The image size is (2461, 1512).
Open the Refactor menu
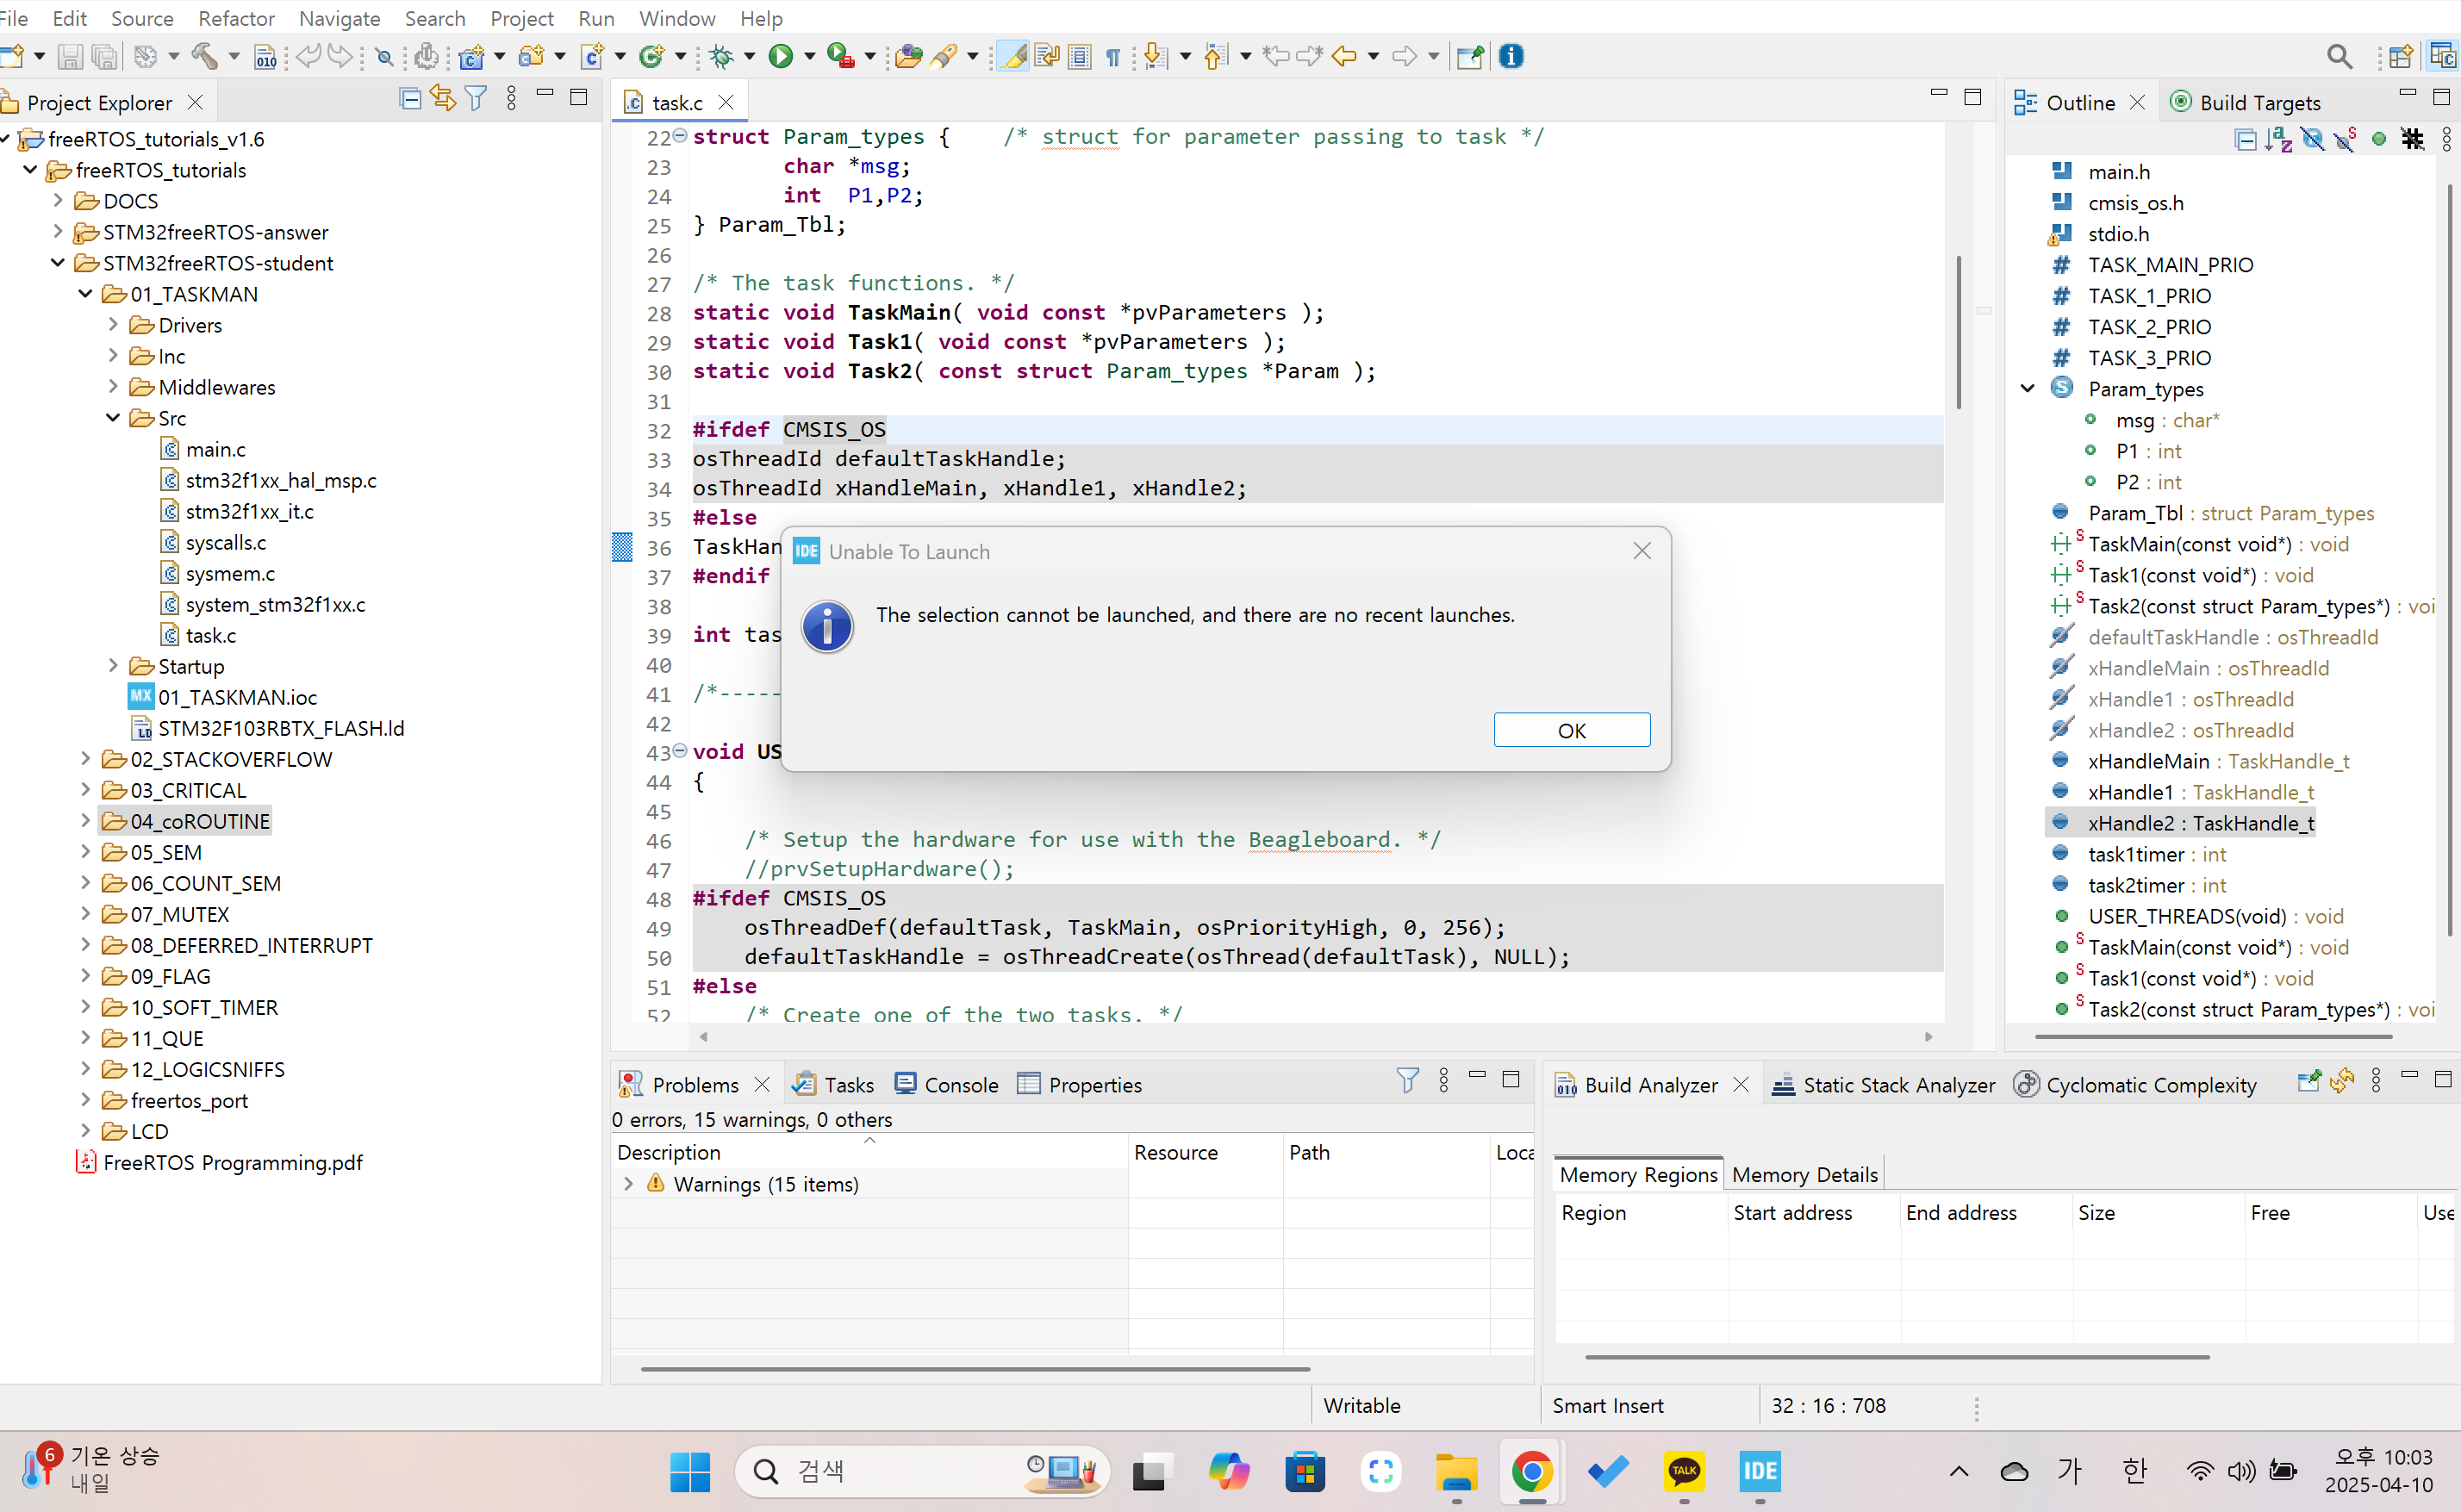coord(236,18)
